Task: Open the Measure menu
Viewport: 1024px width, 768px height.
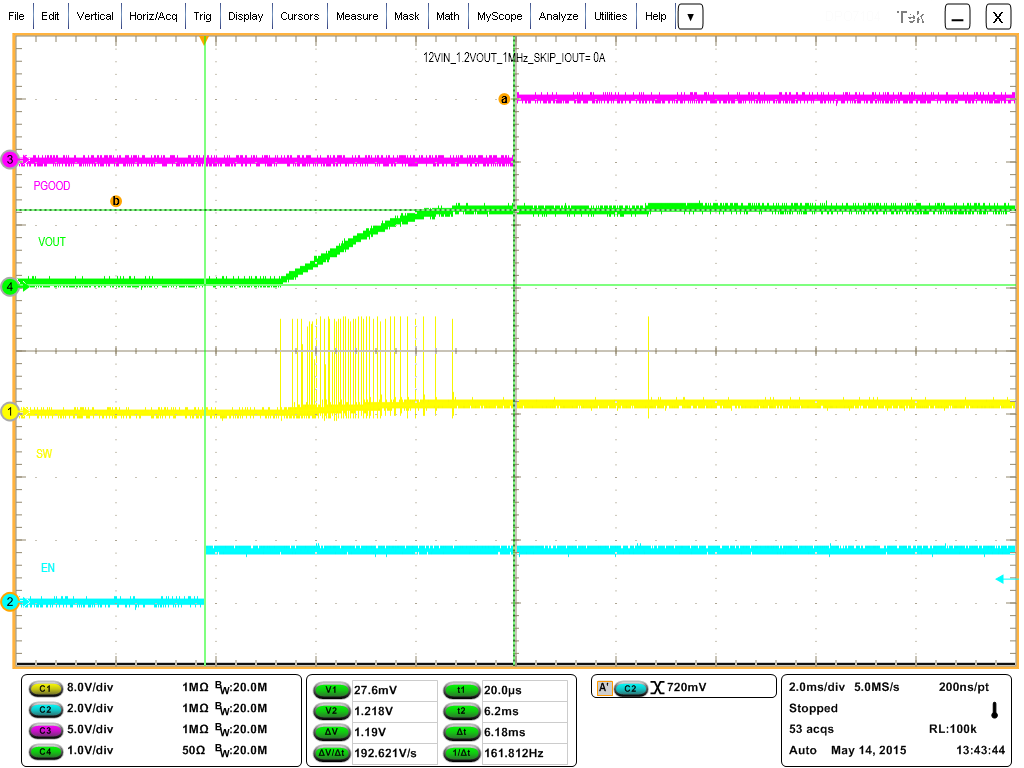Action: pos(357,16)
